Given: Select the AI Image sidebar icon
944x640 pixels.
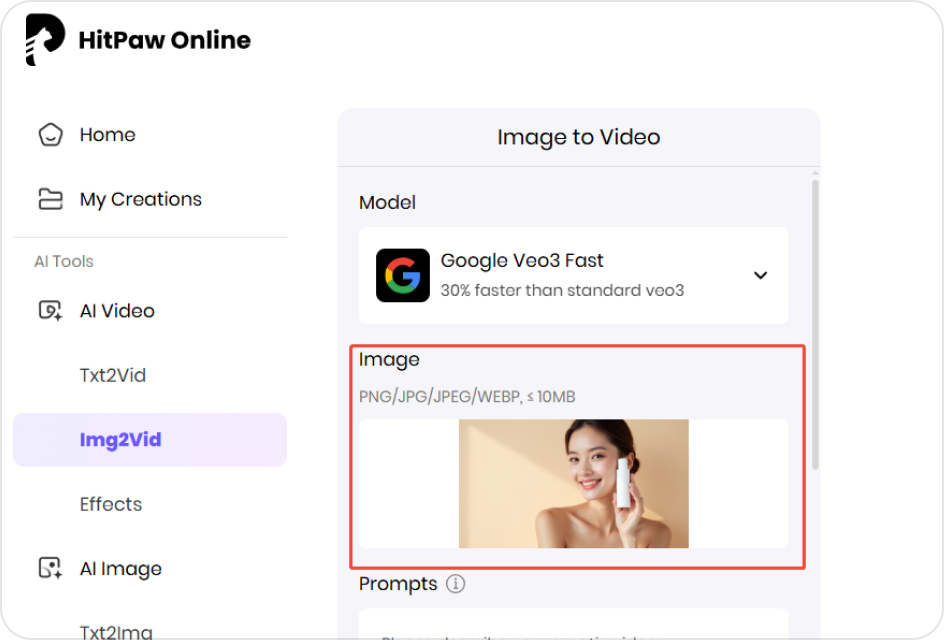Looking at the screenshot, I should (48, 568).
